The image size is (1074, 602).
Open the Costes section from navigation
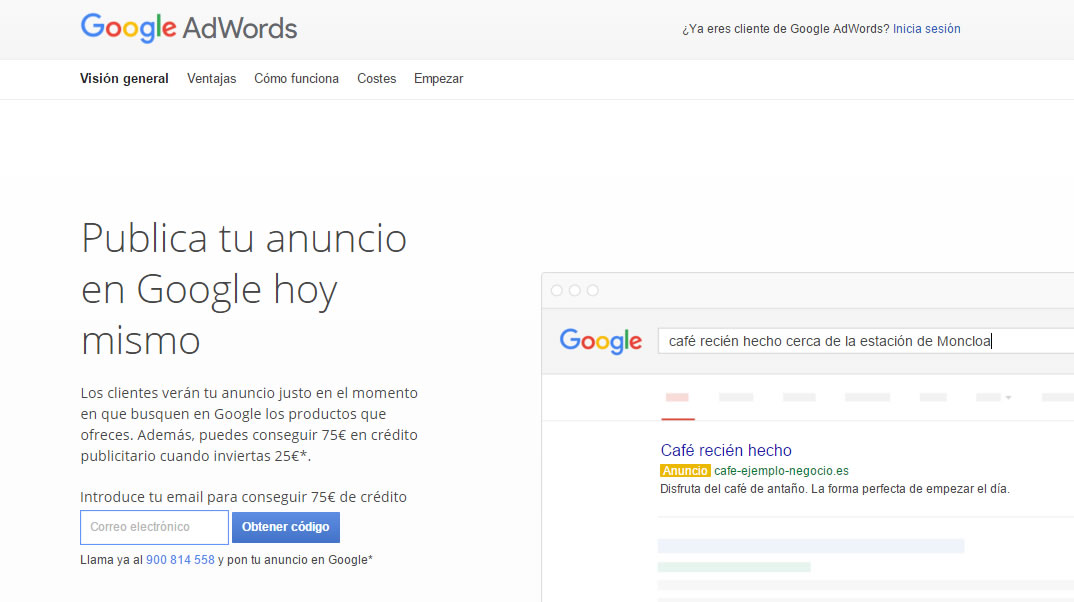[376, 78]
